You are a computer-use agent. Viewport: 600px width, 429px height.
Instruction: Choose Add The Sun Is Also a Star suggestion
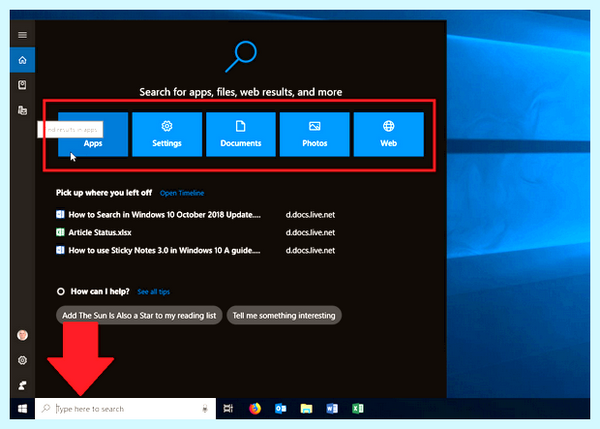click(139, 315)
